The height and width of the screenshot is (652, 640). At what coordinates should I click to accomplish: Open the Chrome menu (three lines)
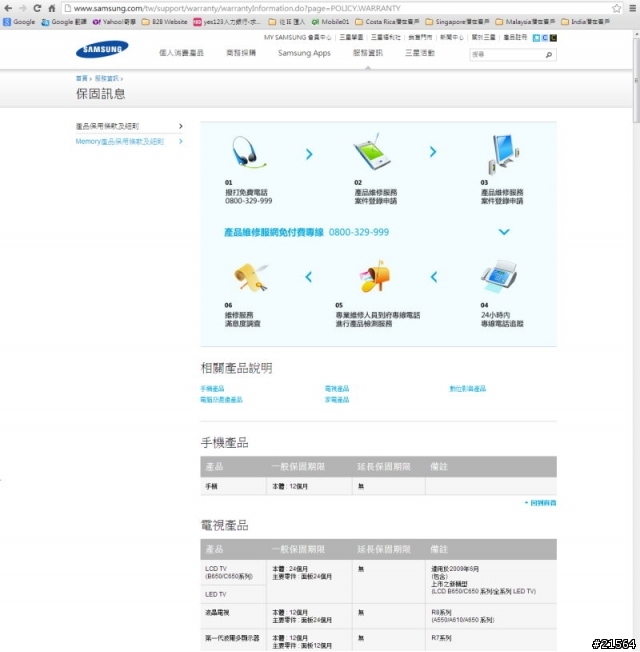[633, 8]
